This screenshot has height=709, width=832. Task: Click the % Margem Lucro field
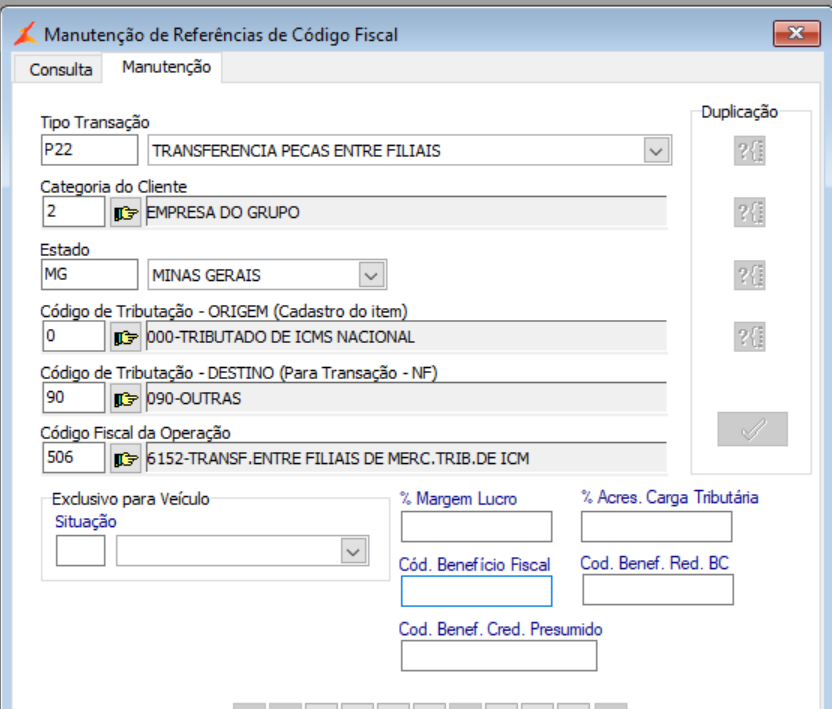coord(476,526)
